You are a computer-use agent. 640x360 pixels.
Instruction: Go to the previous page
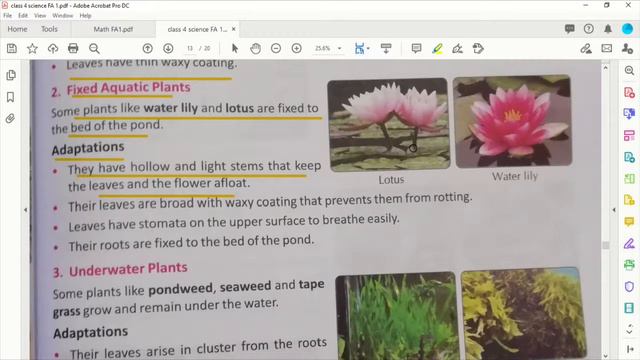pyautogui.click(x=148, y=49)
